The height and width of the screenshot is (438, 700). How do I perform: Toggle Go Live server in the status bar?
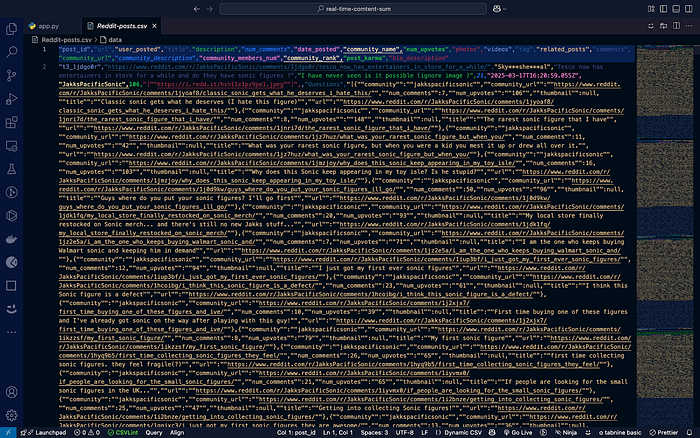point(518,433)
